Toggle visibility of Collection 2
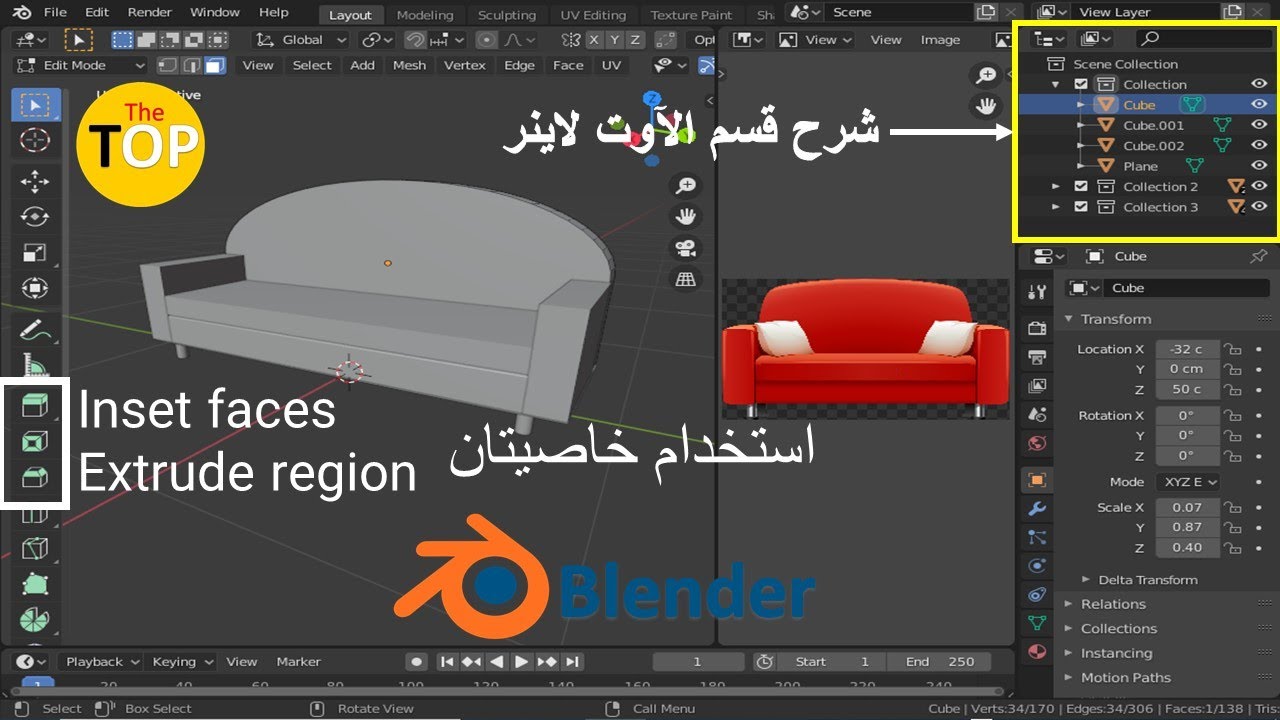Viewport: 1280px width, 720px height. [1259, 186]
